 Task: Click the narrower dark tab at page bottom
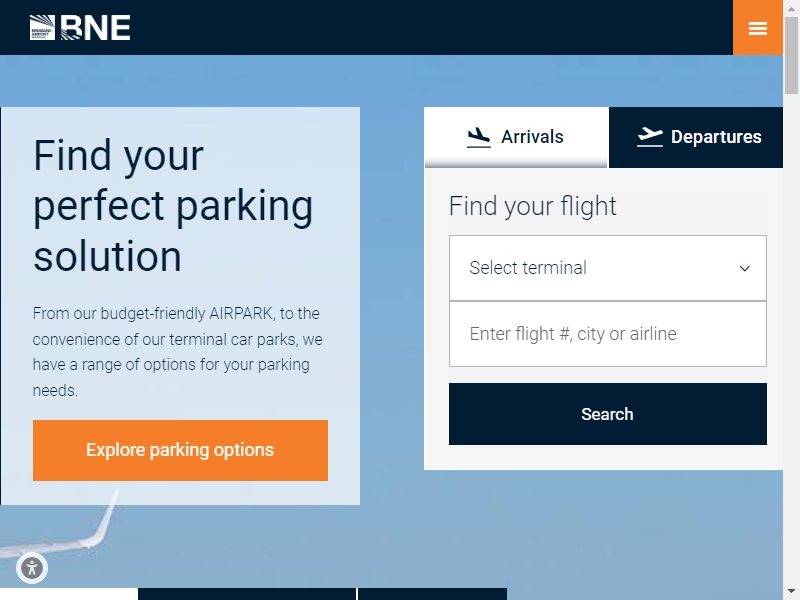pos(433,594)
